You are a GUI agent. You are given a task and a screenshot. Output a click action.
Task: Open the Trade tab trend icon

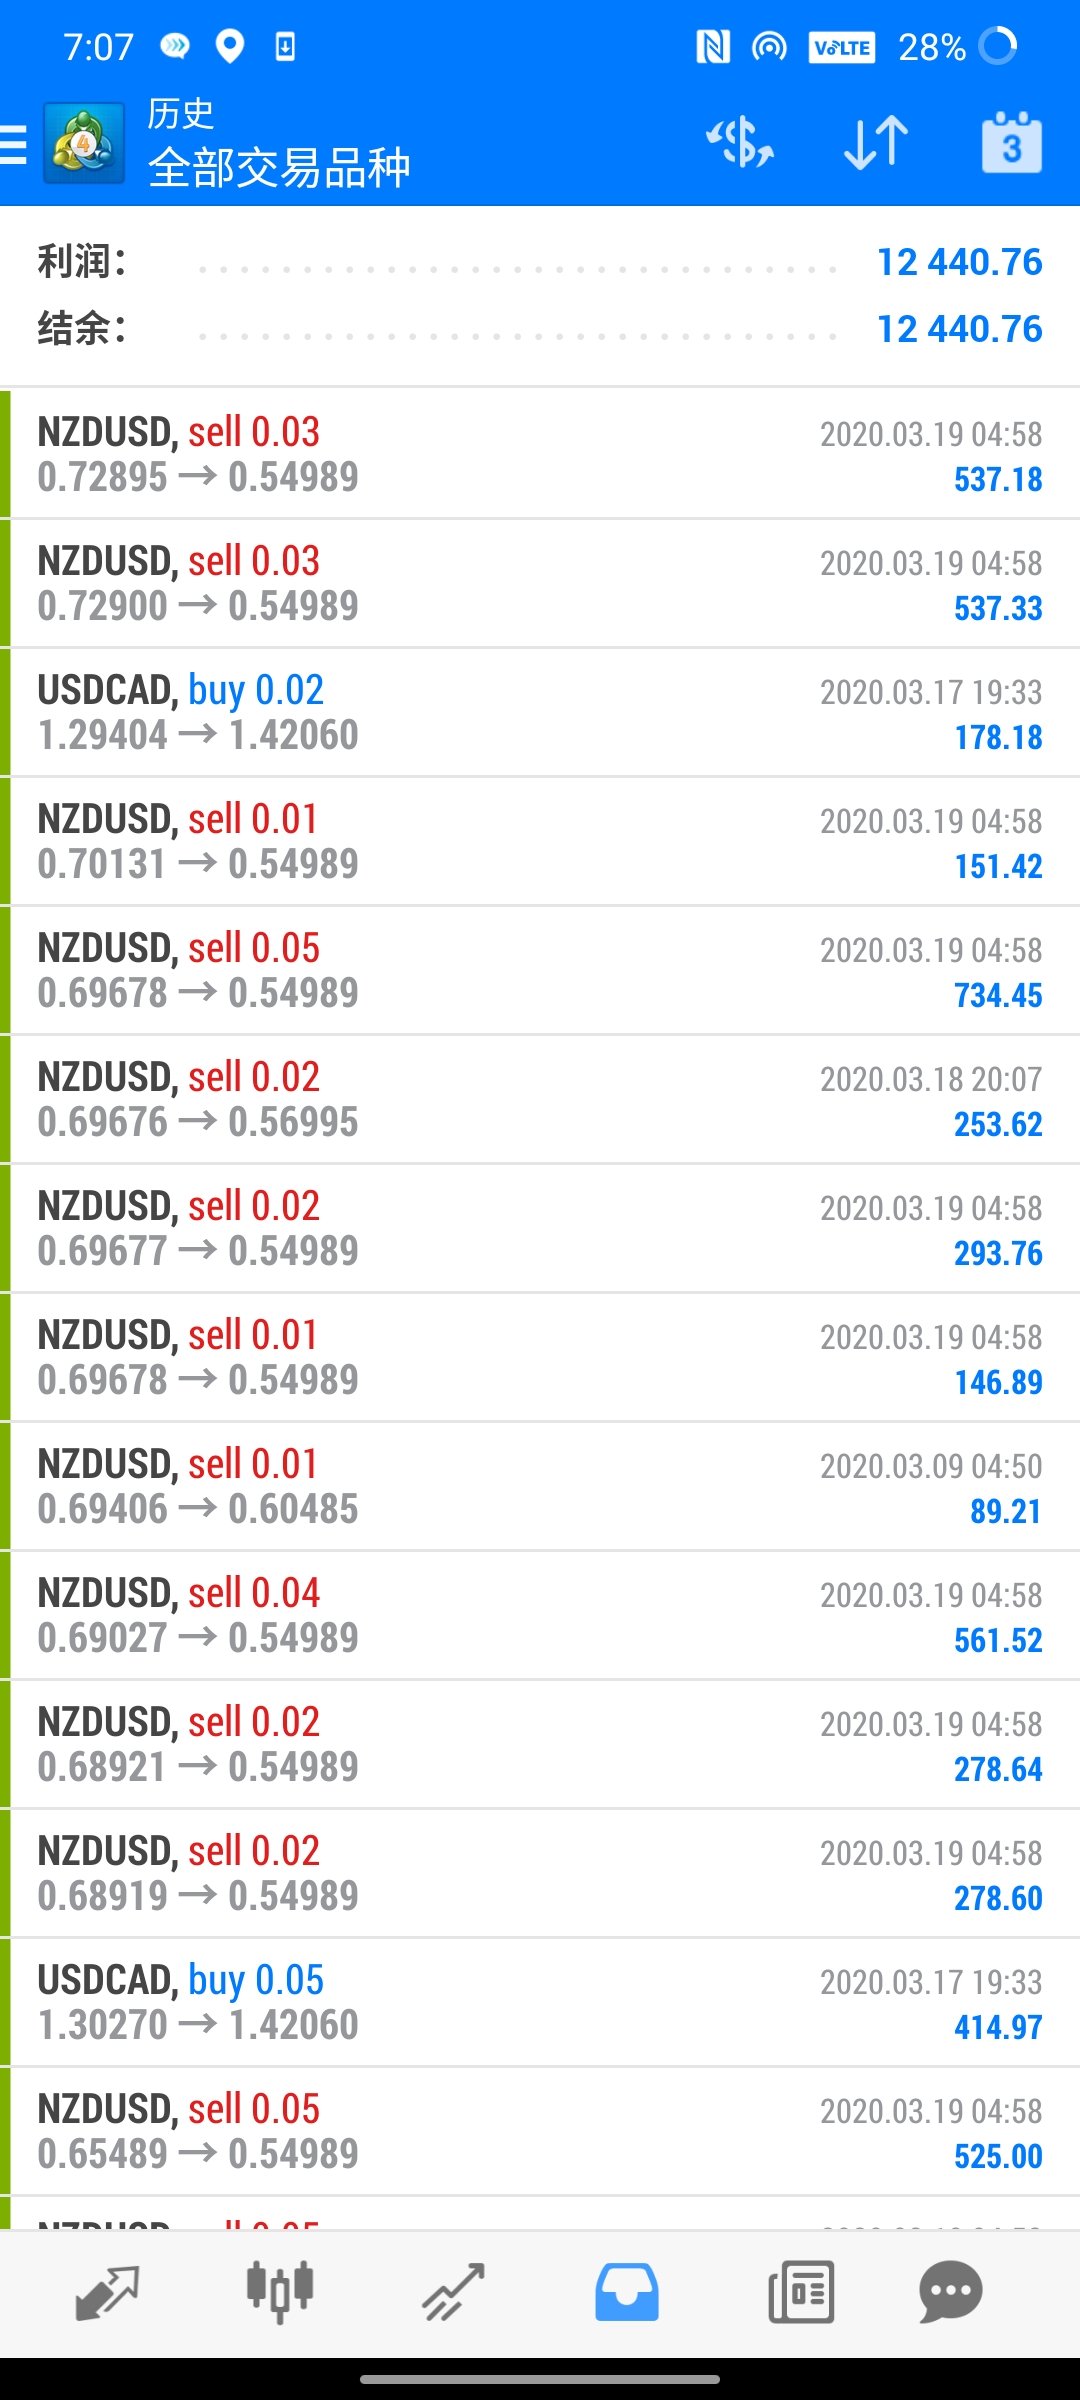click(453, 2292)
